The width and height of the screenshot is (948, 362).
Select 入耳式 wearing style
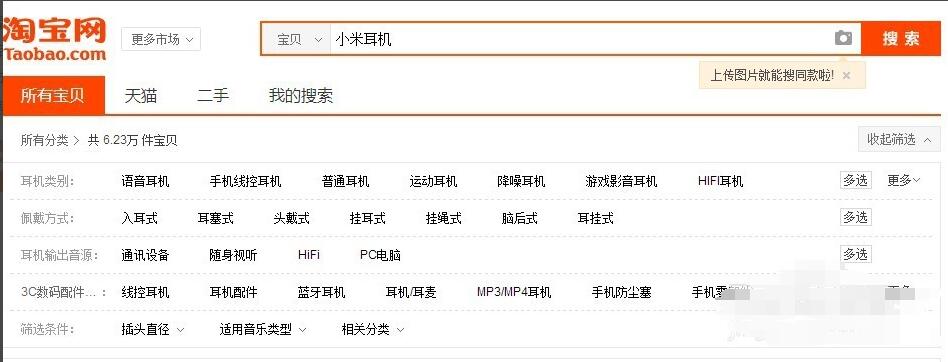pyautogui.click(x=139, y=218)
